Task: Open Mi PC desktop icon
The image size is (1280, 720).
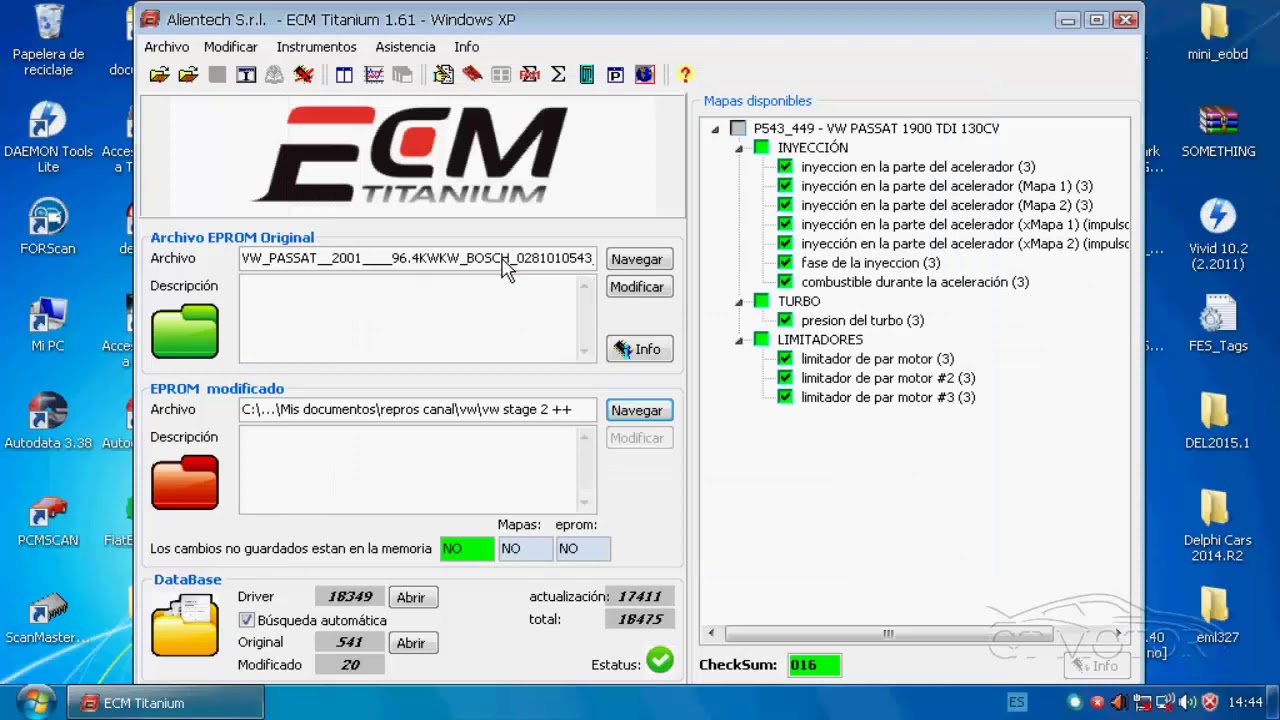Action: tap(48, 324)
